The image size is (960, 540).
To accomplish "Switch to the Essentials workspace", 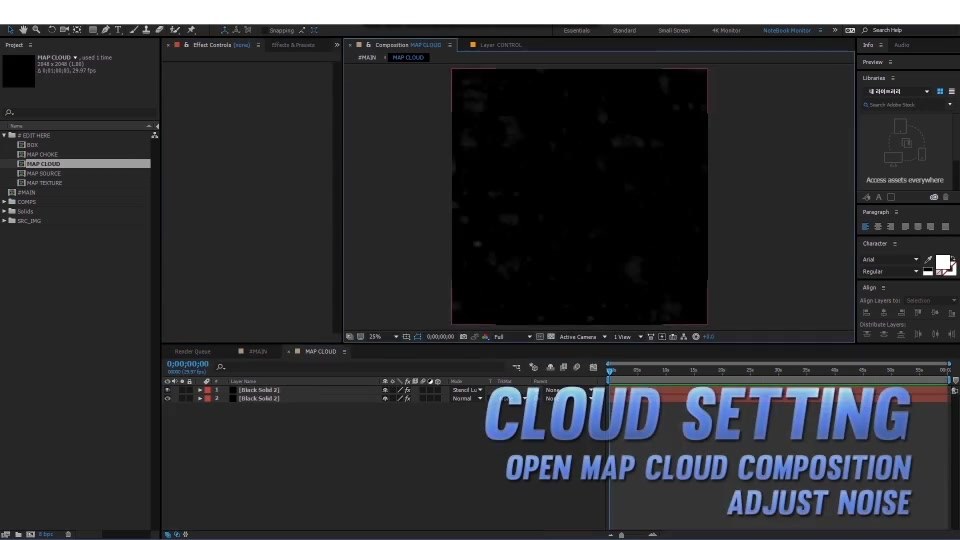I will pos(576,30).
